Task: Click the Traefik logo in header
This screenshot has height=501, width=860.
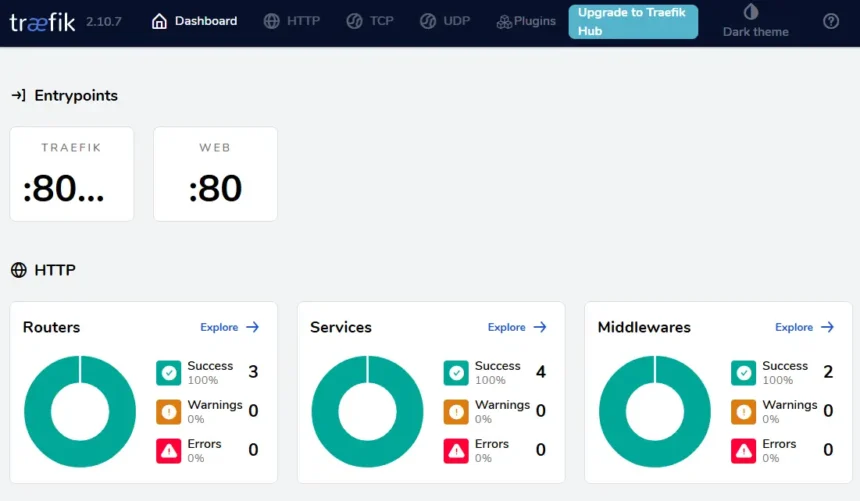Action: click(x=42, y=21)
